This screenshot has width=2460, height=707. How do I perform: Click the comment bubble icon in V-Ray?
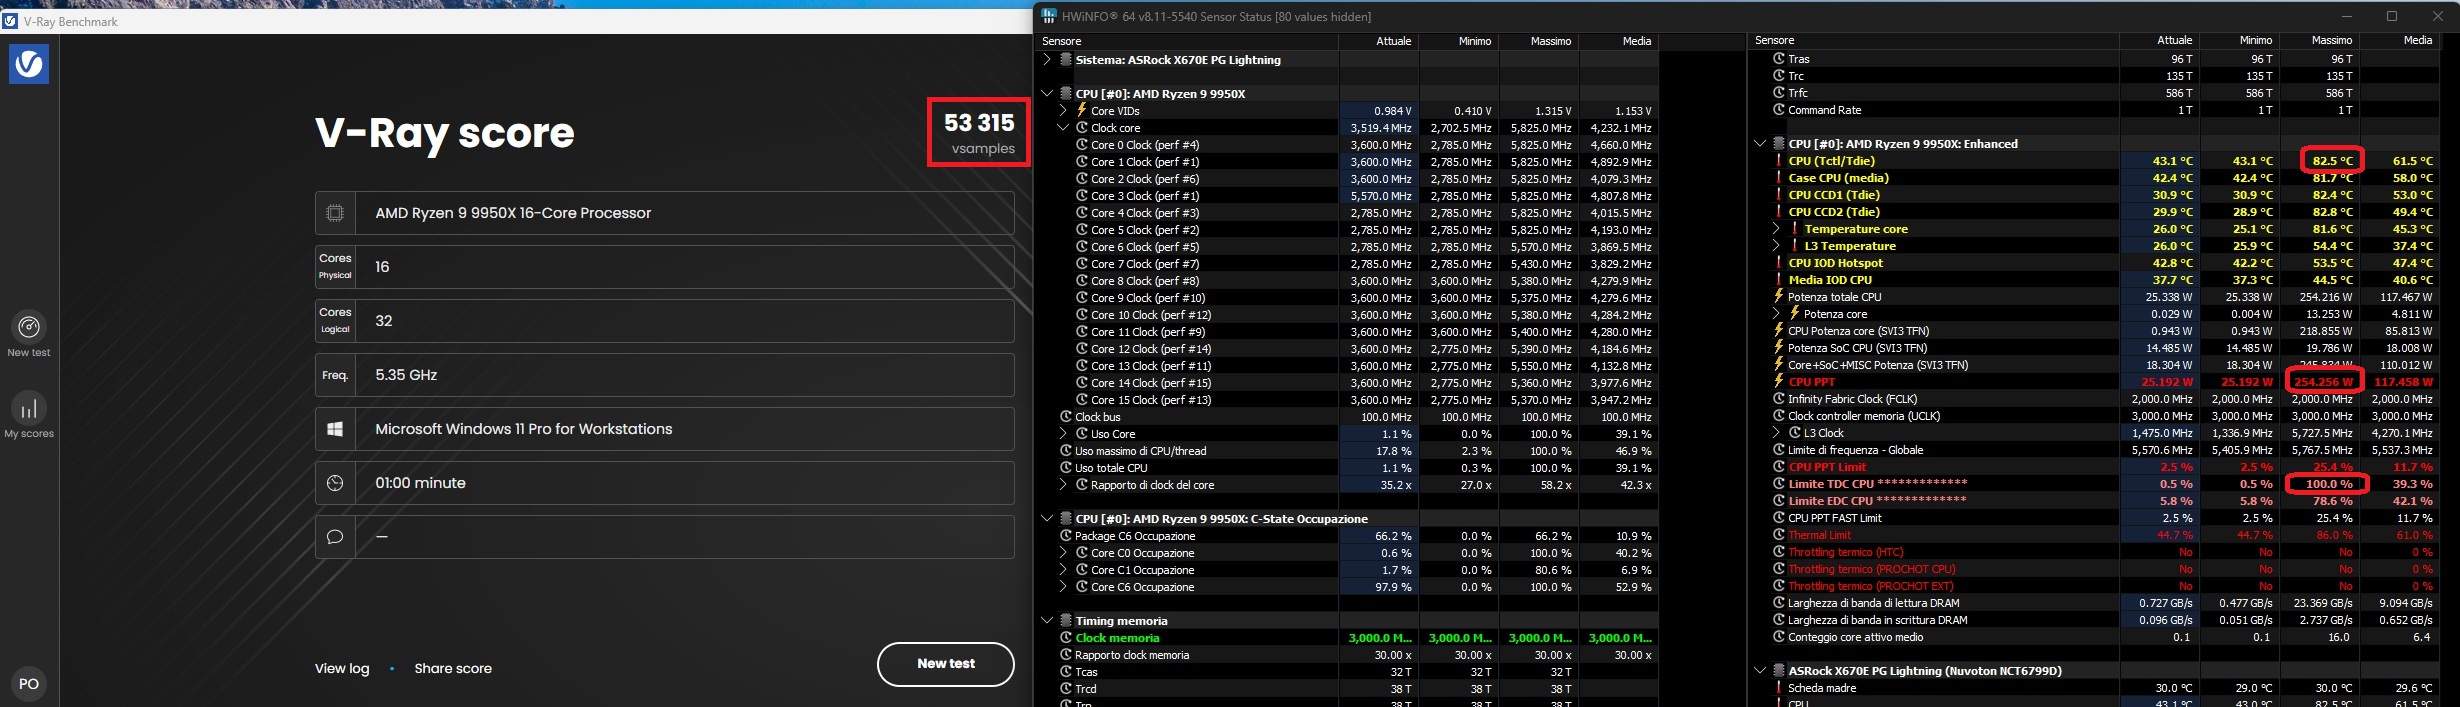335,537
